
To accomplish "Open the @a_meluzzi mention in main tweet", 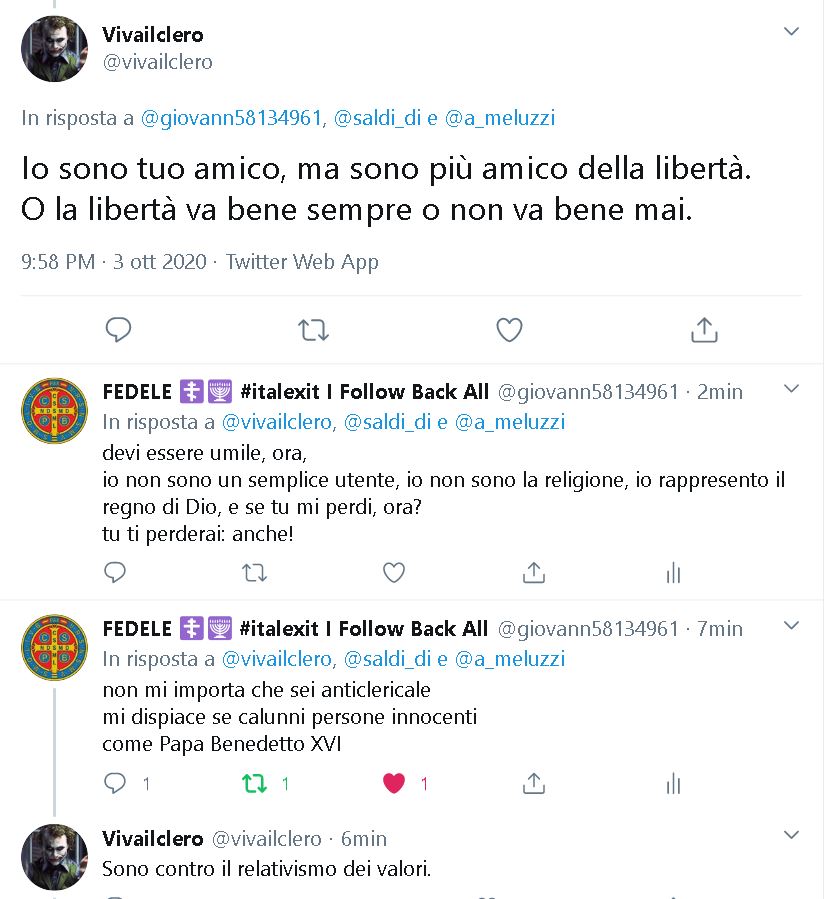I will tap(500, 118).
